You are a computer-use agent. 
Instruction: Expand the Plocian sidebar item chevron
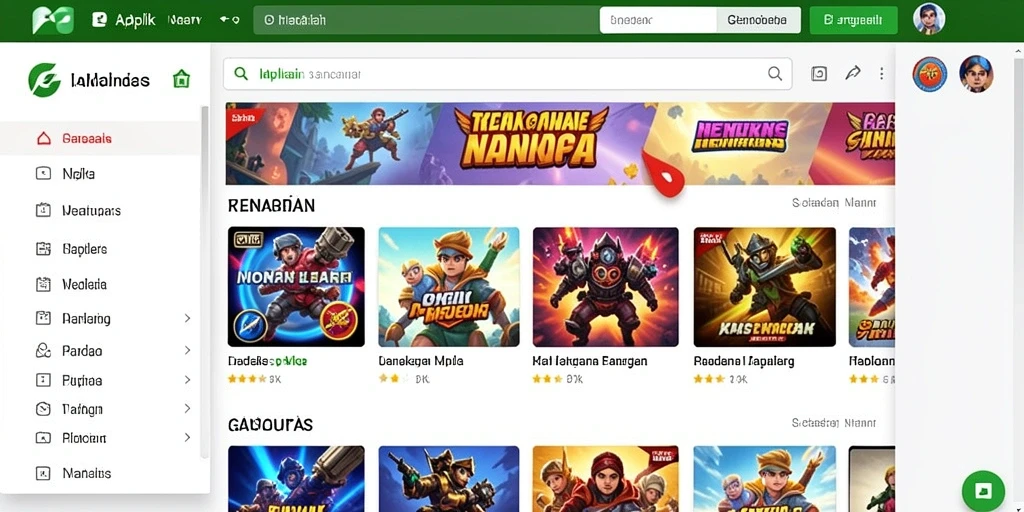[x=187, y=438]
